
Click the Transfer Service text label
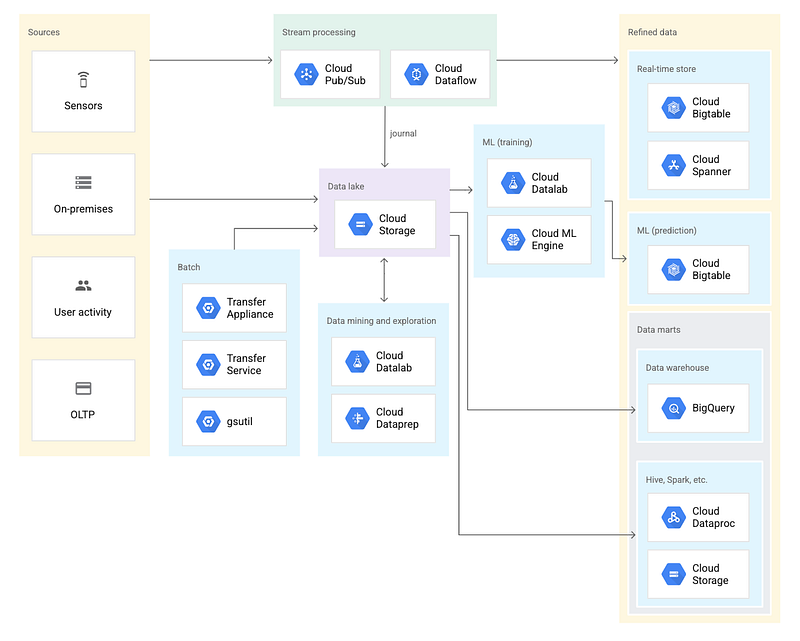(x=246, y=364)
